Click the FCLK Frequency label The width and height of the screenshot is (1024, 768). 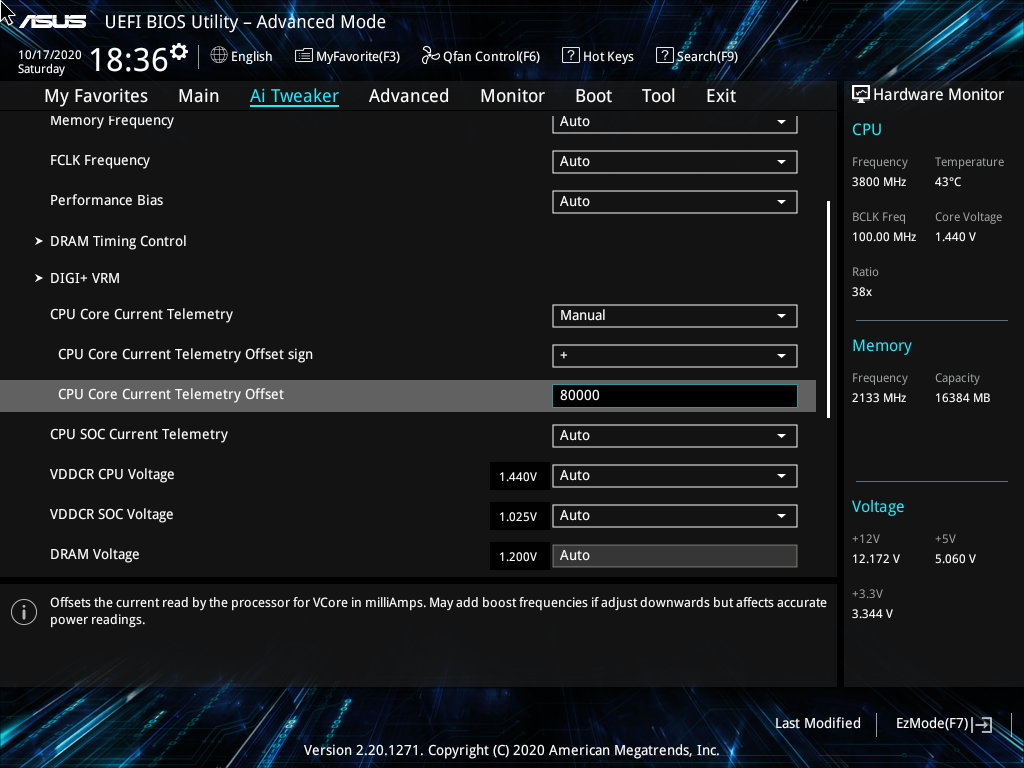pos(100,161)
